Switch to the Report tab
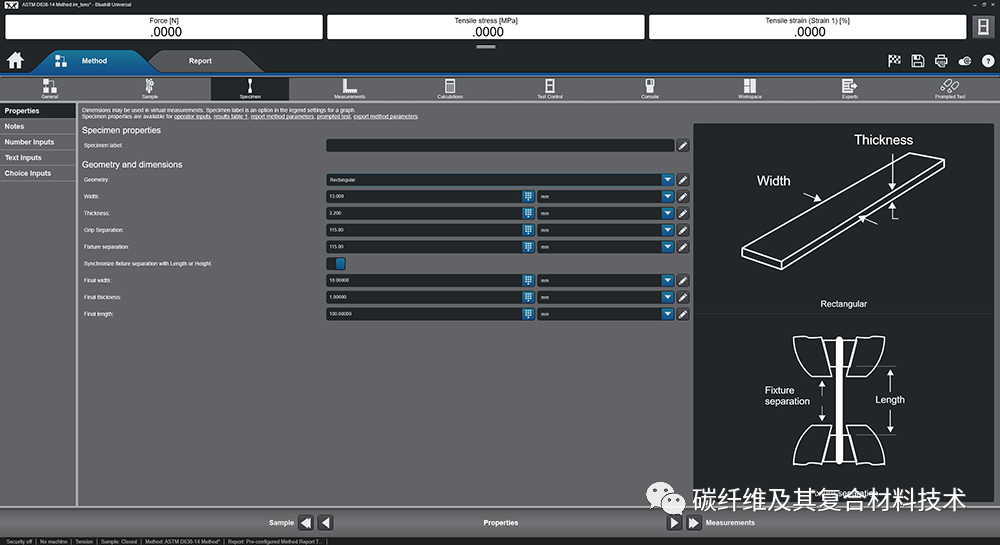The width and height of the screenshot is (1000, 545). pyautogui.click(x=200, y=61)
